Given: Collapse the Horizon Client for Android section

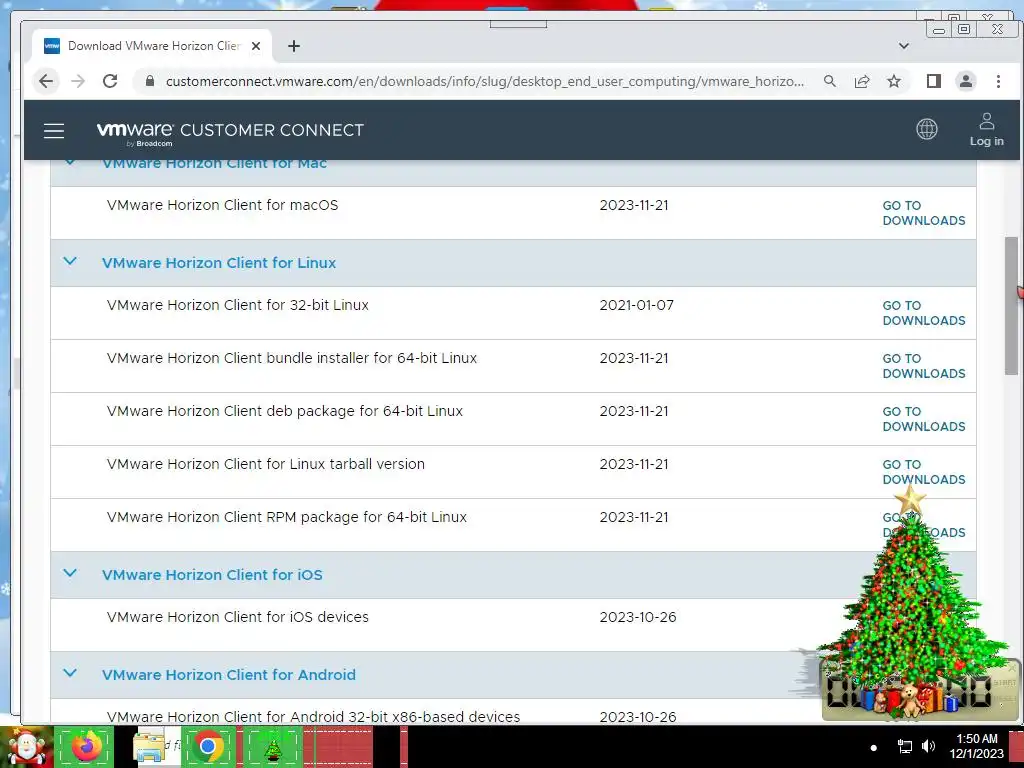Looking at the screenshot, I should pos(70,673).
